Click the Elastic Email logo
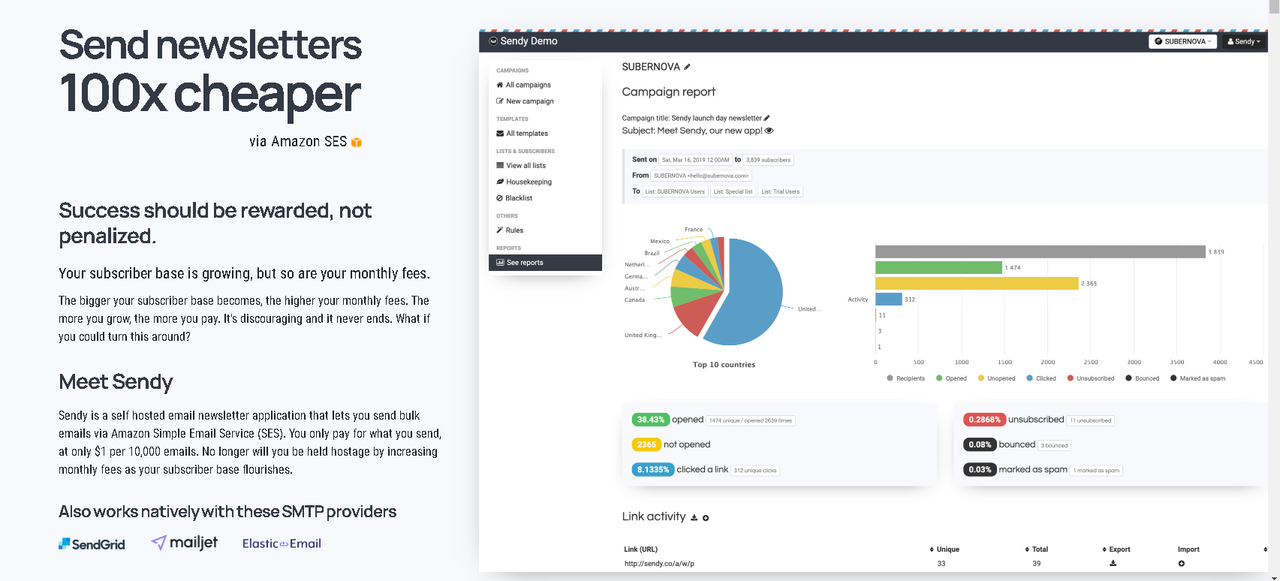The height and width of the screenshot is (581, 1280). click(282, 543)
